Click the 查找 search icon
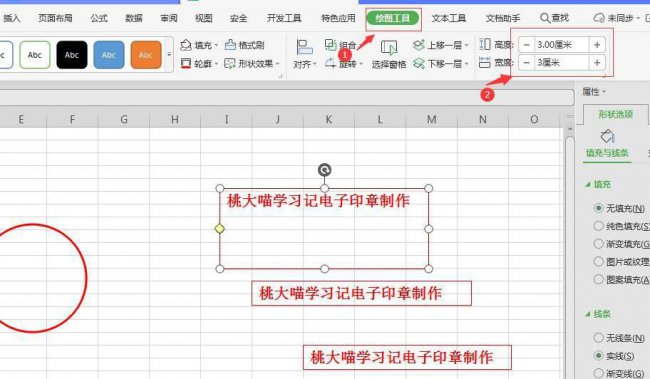 pos(545,18)
